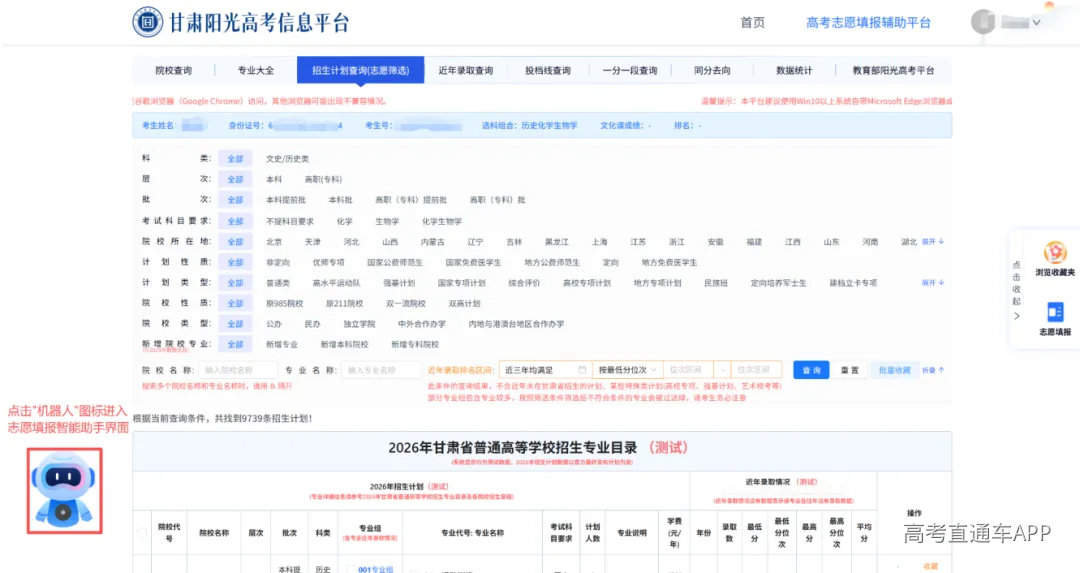Image resolution: width=1080 pixels, height=573 pixels.
Task: Select 全部 in the 计划类型 row
Action: [235, 282]
